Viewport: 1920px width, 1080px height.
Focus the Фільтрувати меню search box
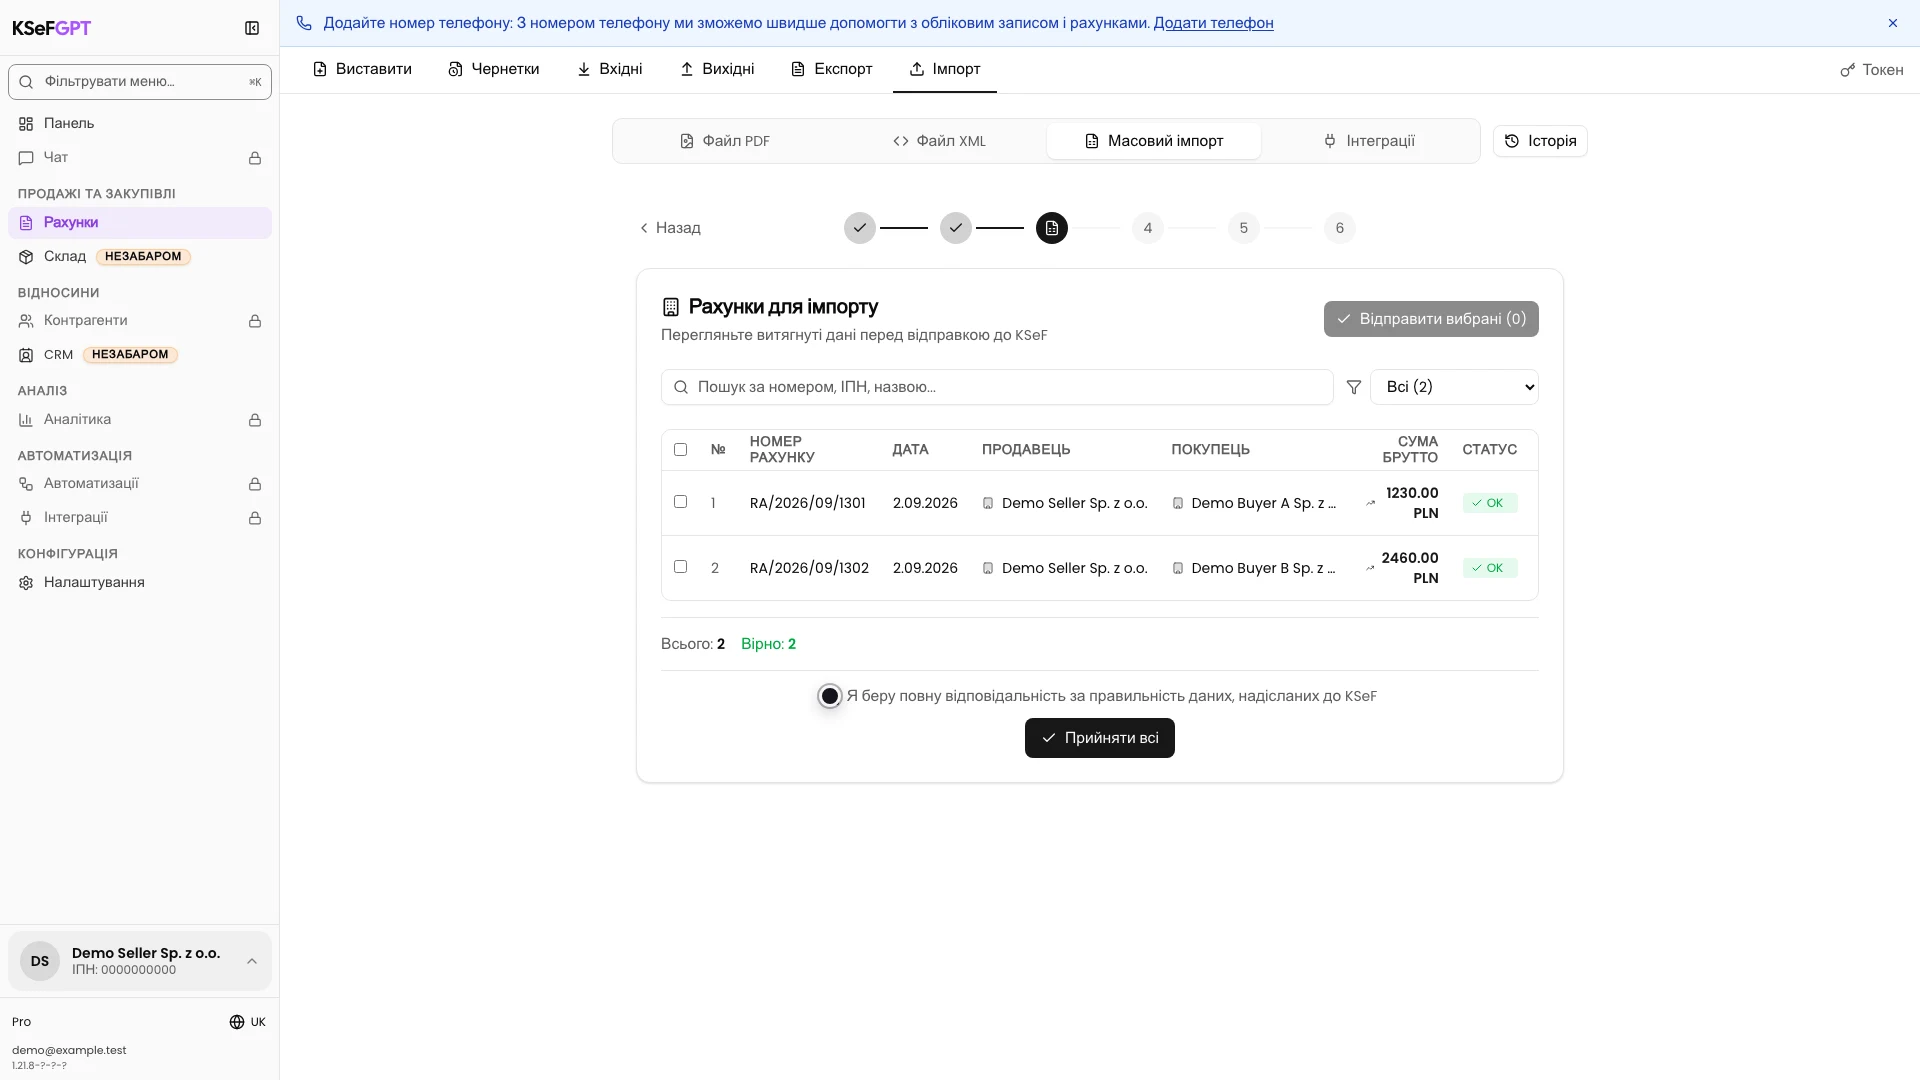[140, 82]
